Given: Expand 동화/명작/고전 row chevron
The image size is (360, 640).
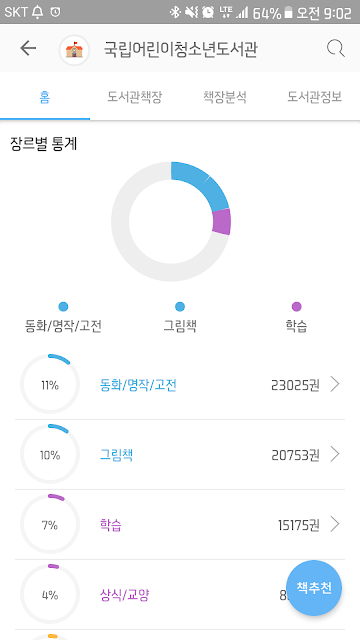Looking at the screenshot, I should 335,384.
